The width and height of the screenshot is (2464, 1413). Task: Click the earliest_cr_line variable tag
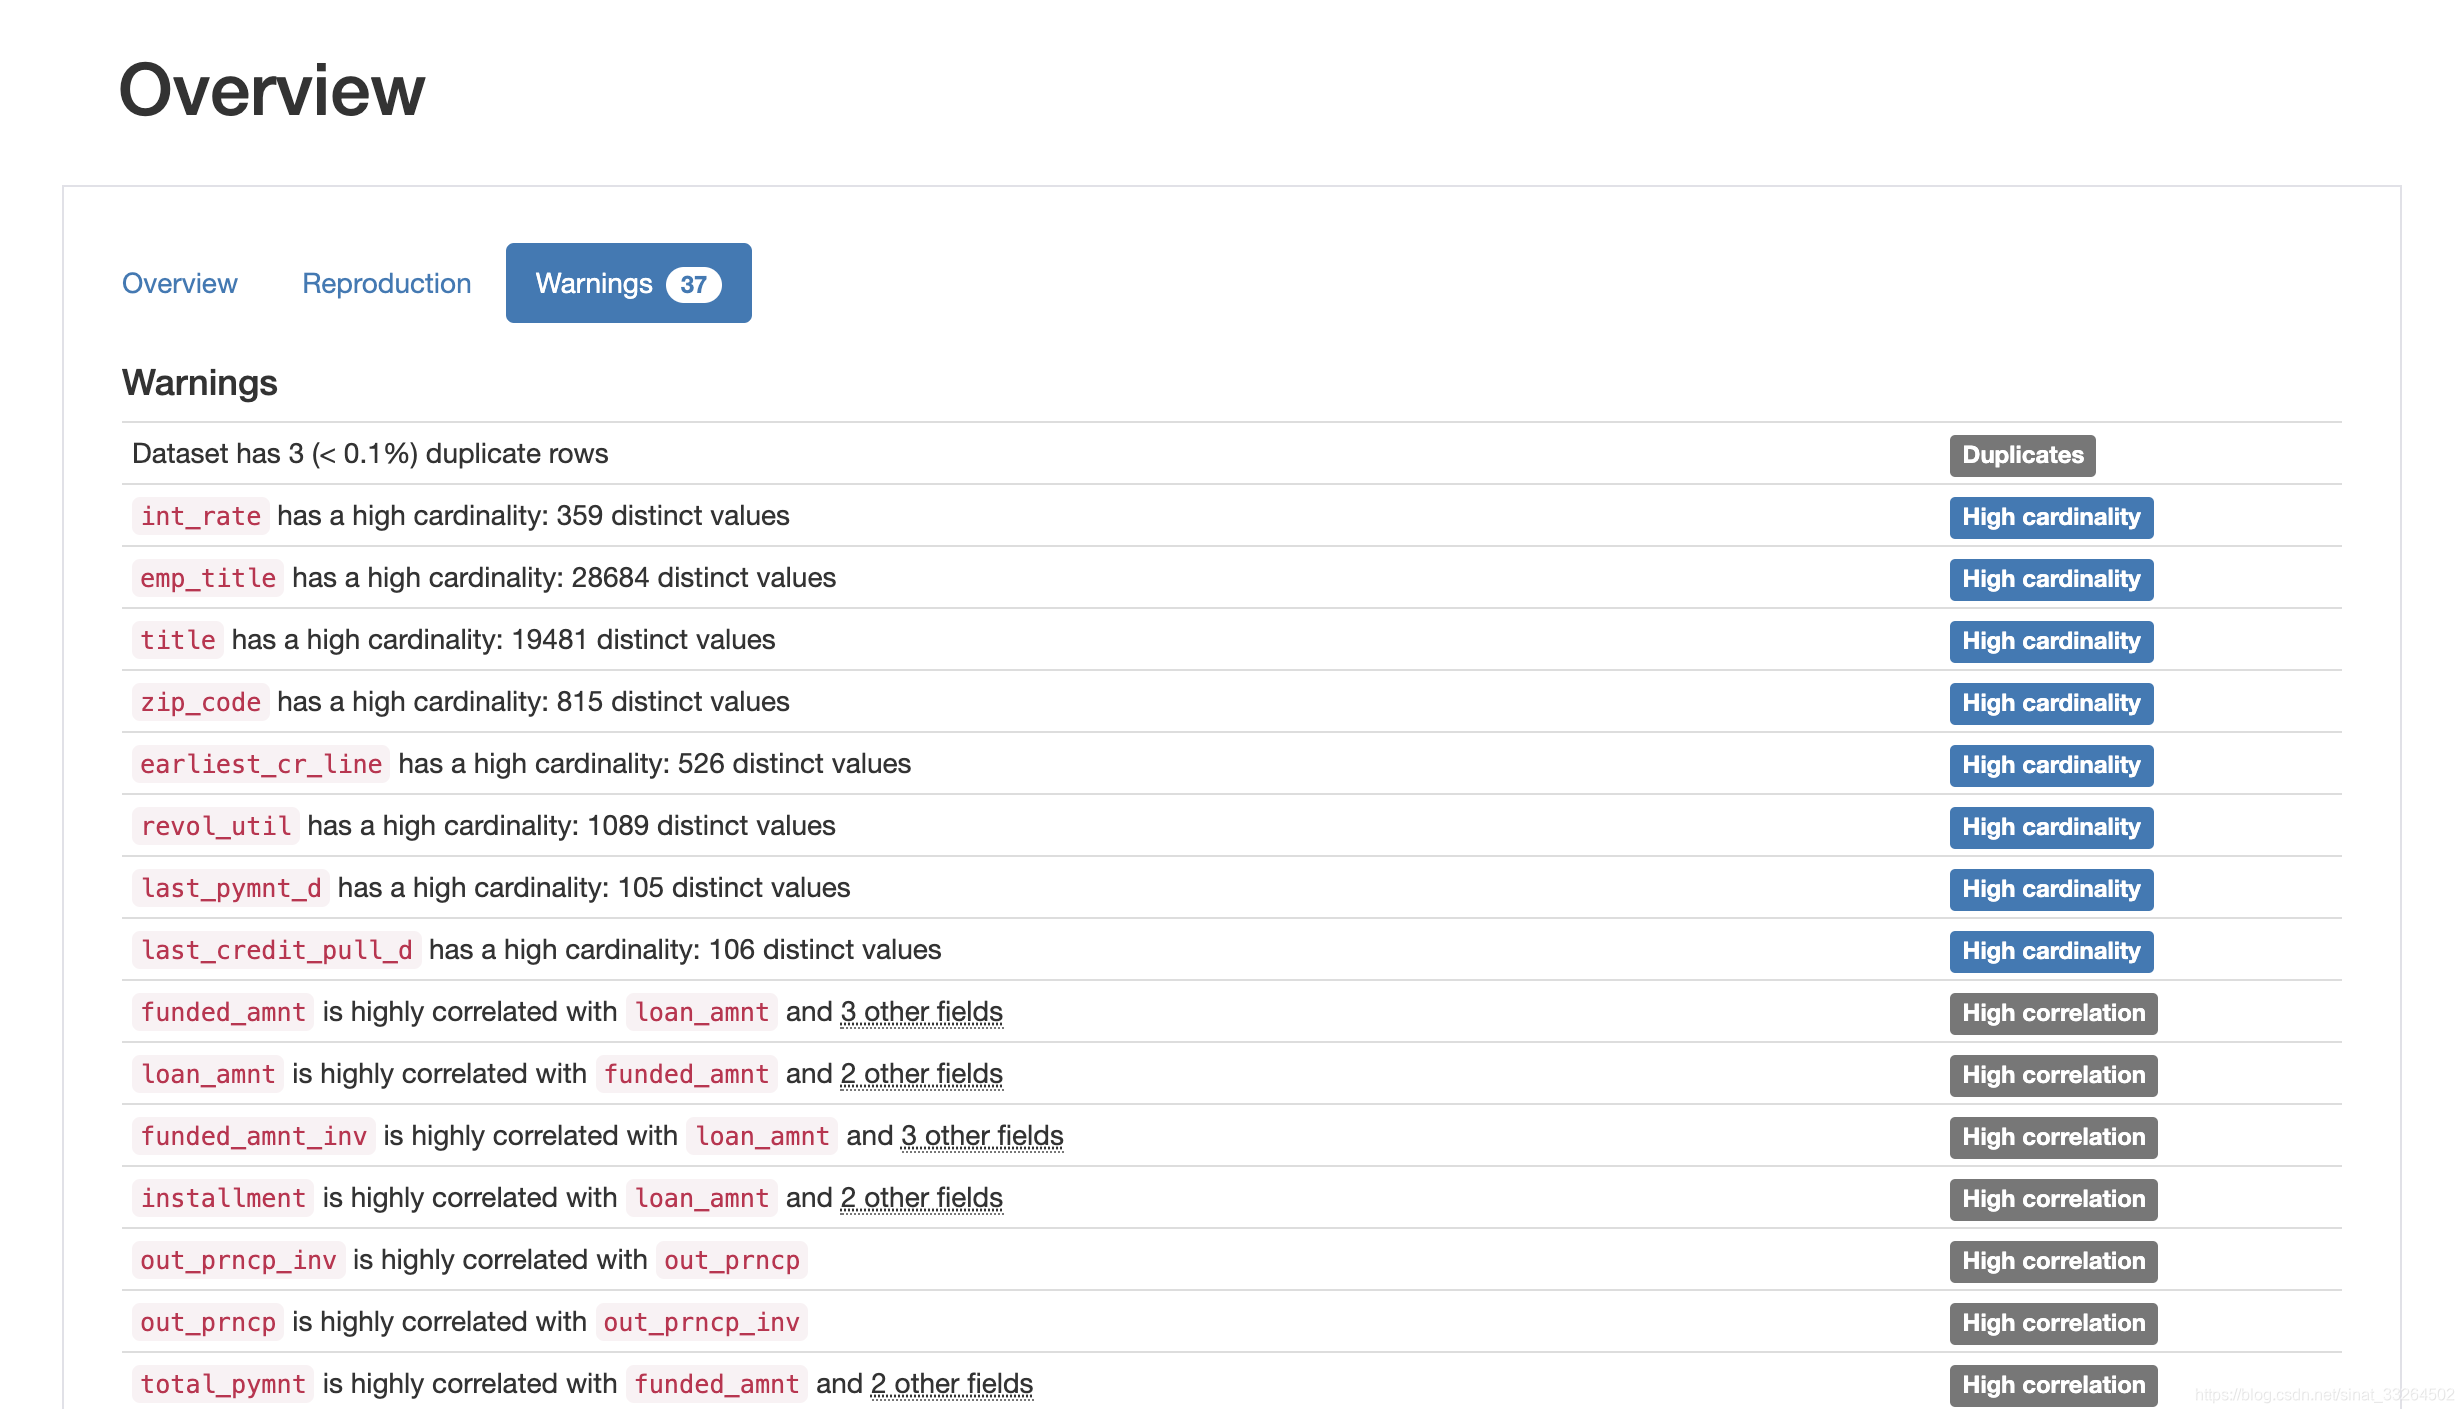pyautogui.click(x=261, y=764)
